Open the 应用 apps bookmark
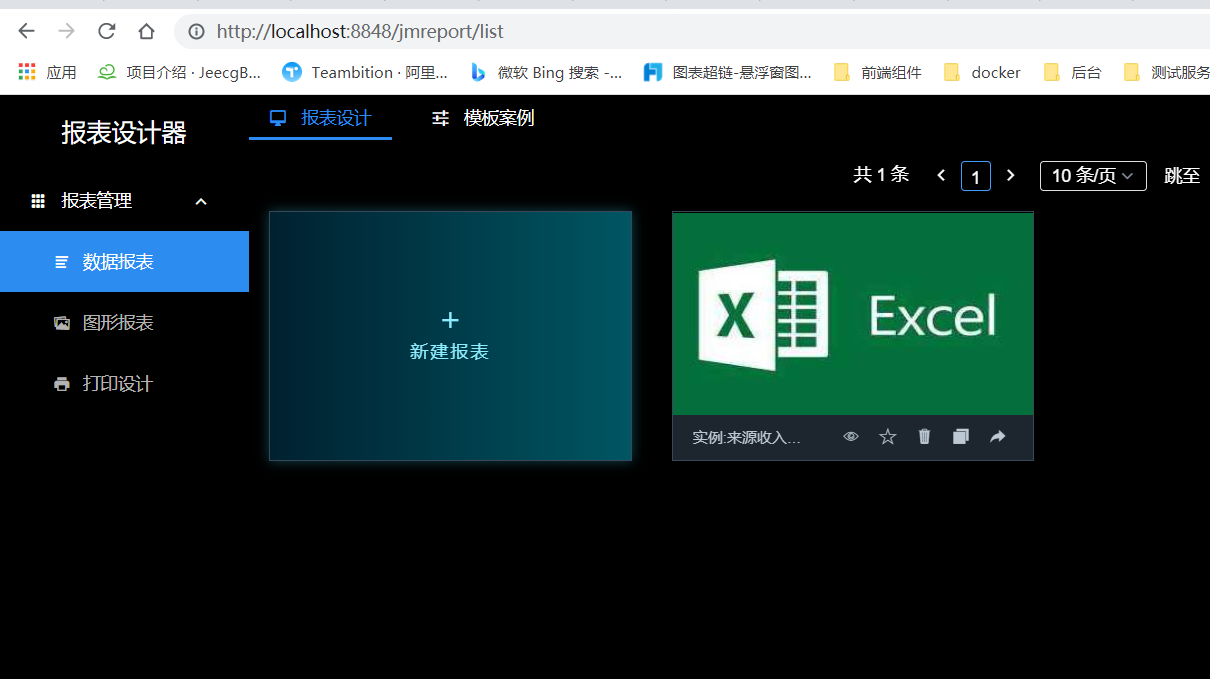 click(x=47, y=72)
